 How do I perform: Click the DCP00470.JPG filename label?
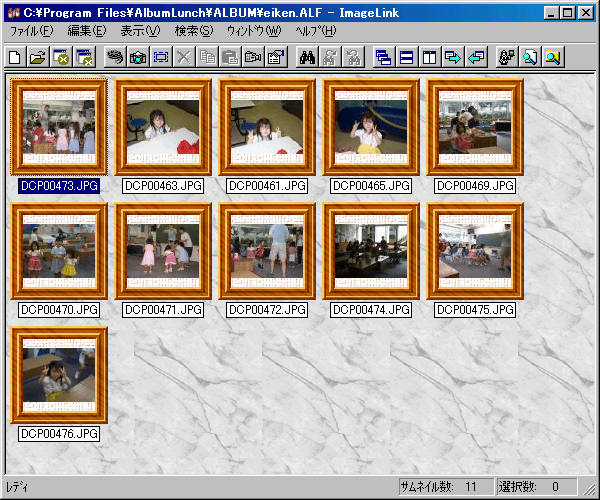59,310
